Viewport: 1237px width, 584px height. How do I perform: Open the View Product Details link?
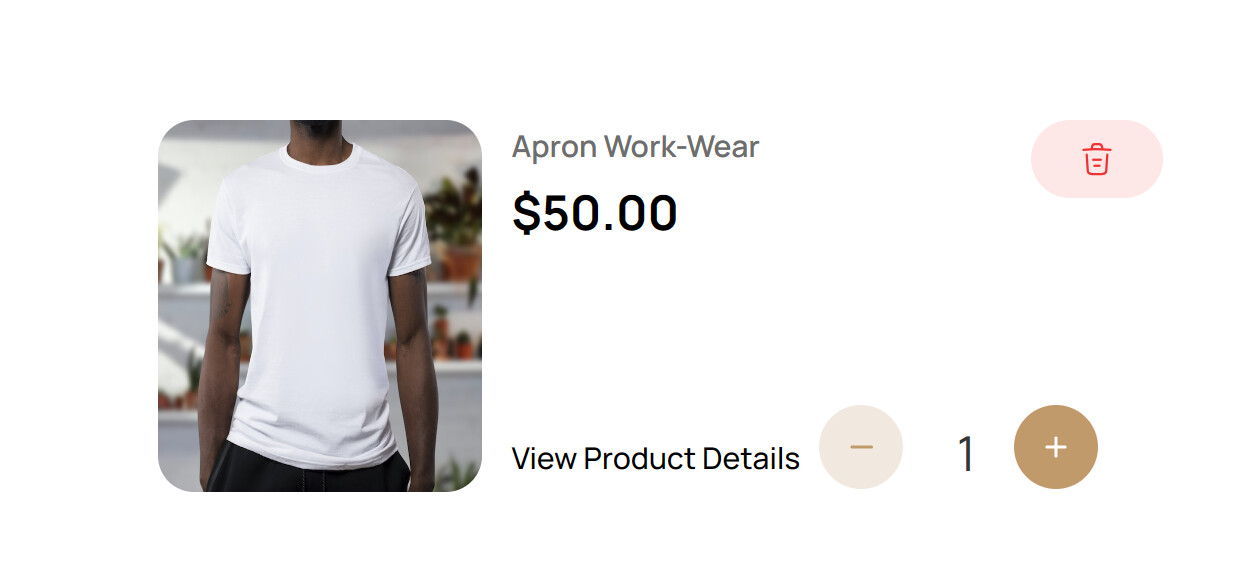[655, 458]
